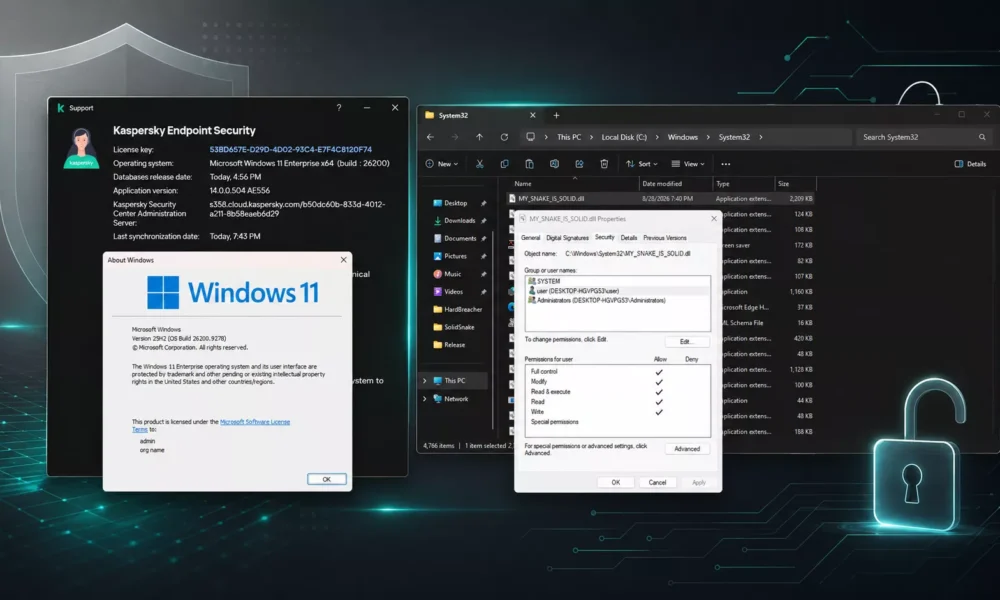This screenshot has height=600, width=1000.
Task: Click Kaspersky license key link
Action: pos(291,149)
